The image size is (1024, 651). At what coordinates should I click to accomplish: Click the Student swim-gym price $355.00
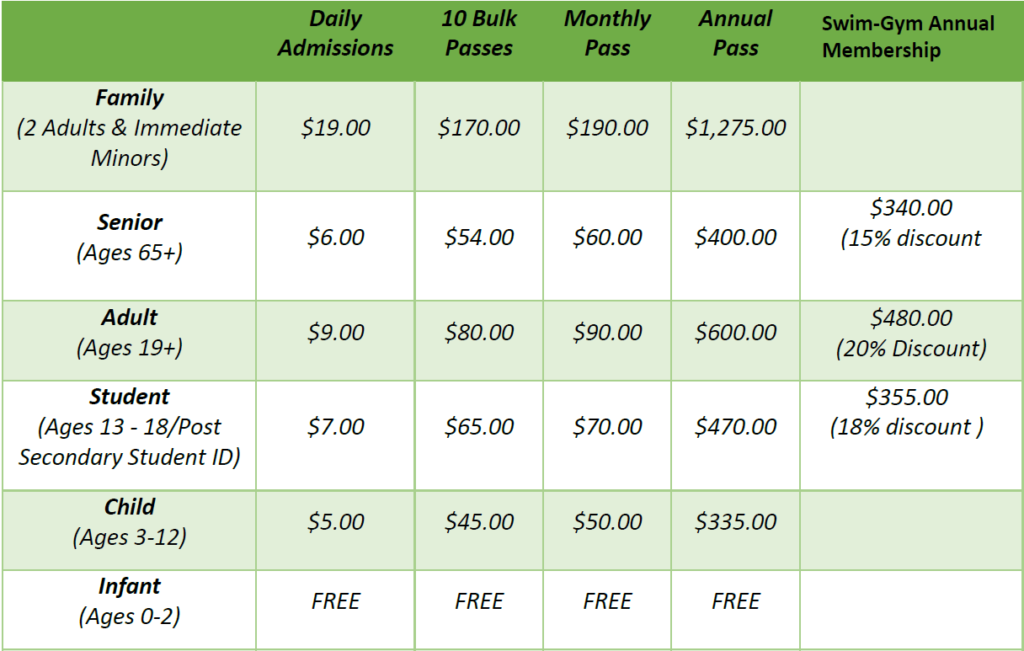[907, 397]
